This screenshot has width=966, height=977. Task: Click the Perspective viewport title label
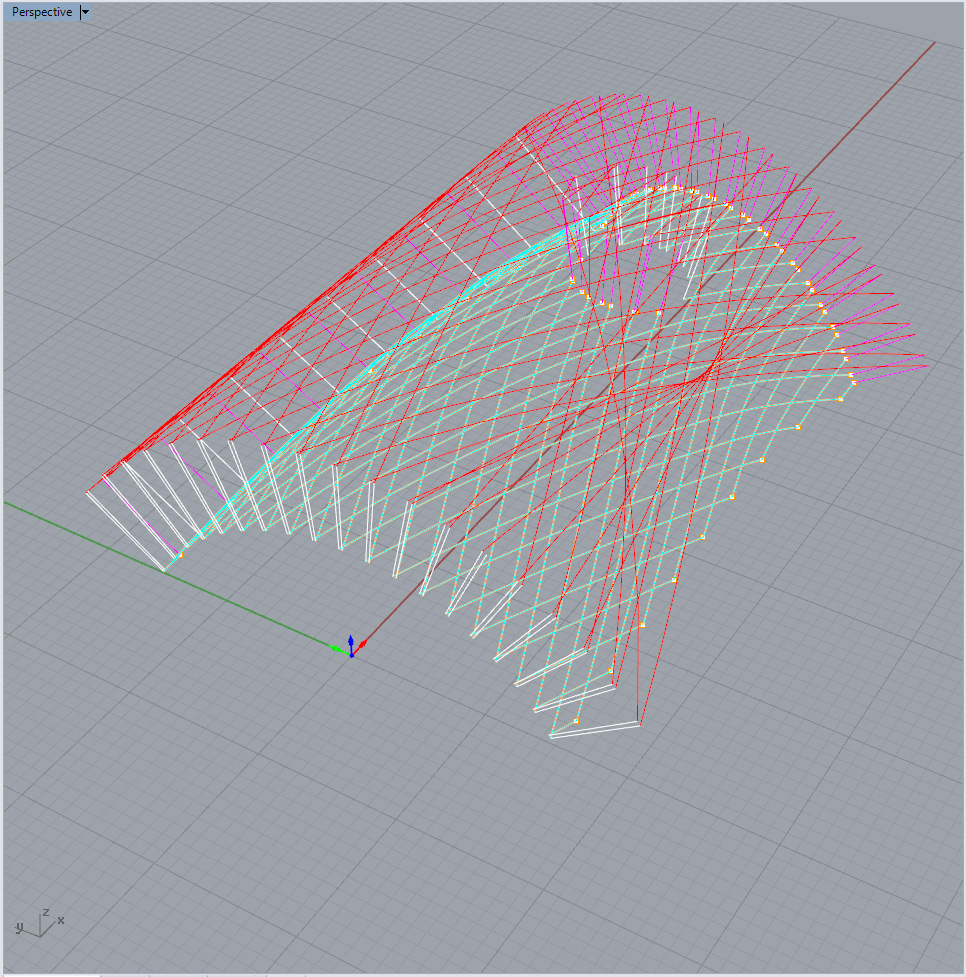(x=42, y=12)
